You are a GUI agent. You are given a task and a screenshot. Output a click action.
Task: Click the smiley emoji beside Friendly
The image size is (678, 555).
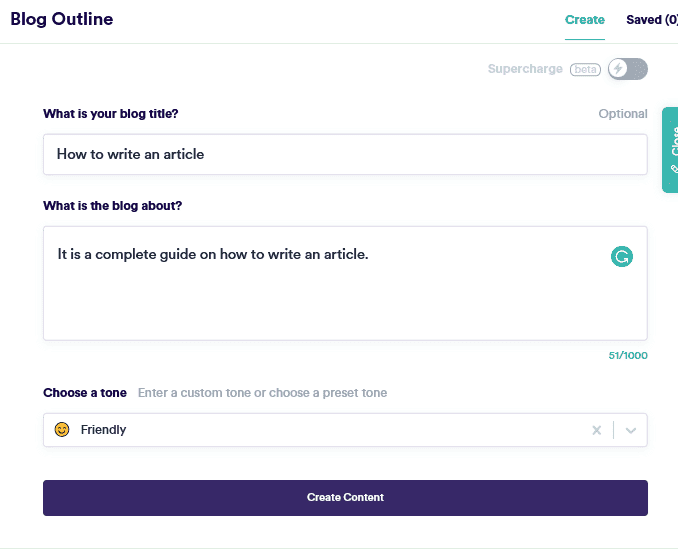[62, 430]
